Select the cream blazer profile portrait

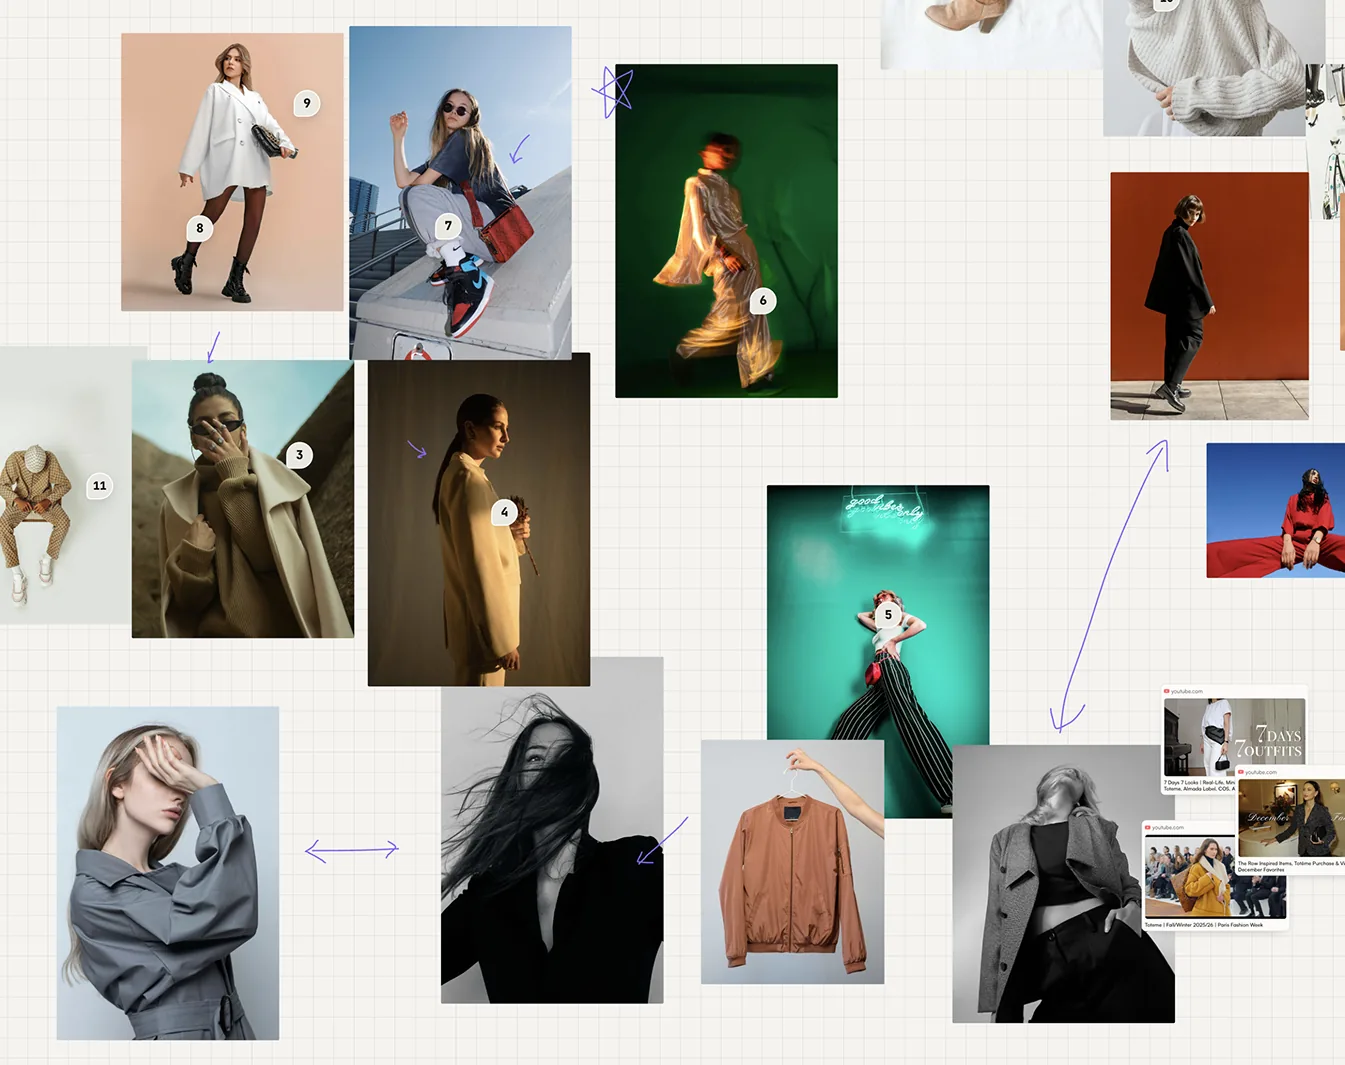click(479, 519)
